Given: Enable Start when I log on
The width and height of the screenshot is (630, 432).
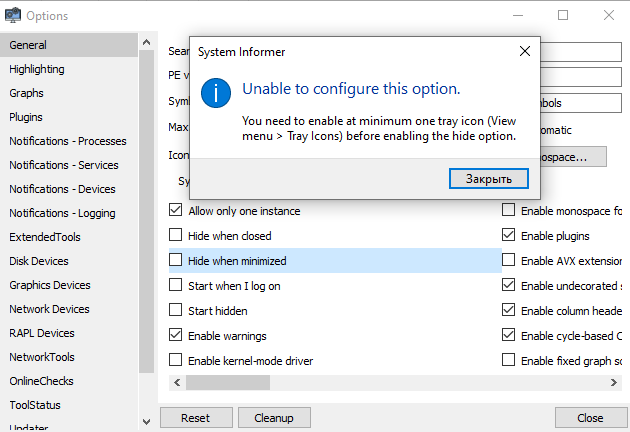Looking at the screenshot, I should tap(176, 285).
